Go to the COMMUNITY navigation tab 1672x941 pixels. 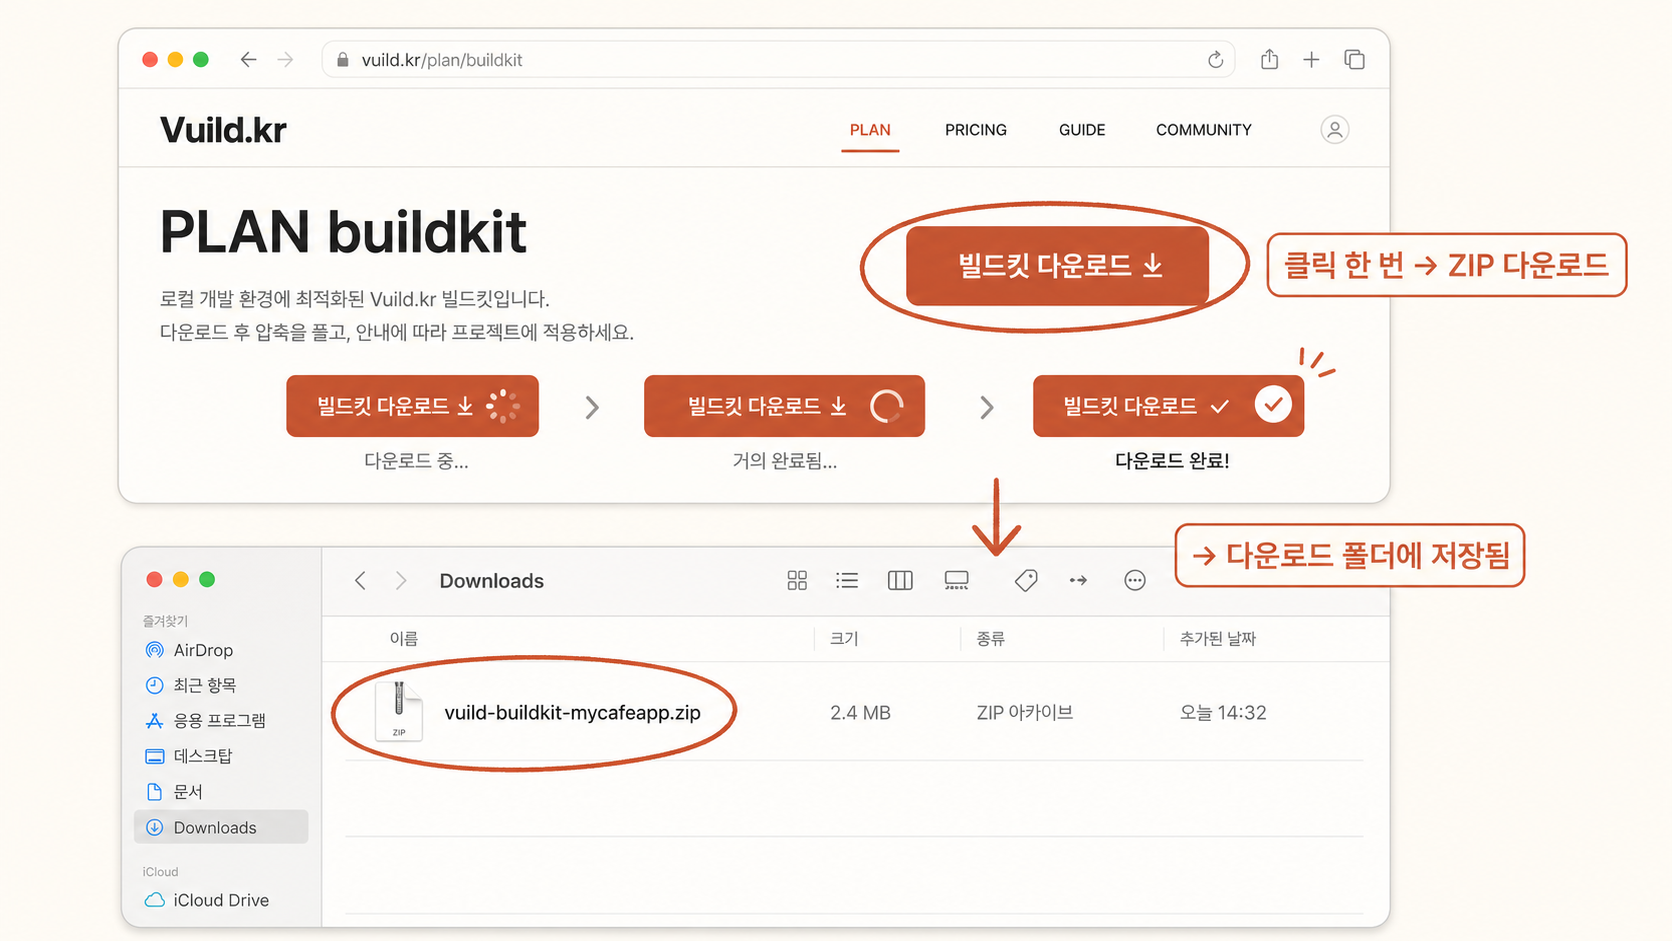click(x=1204, y=130)
